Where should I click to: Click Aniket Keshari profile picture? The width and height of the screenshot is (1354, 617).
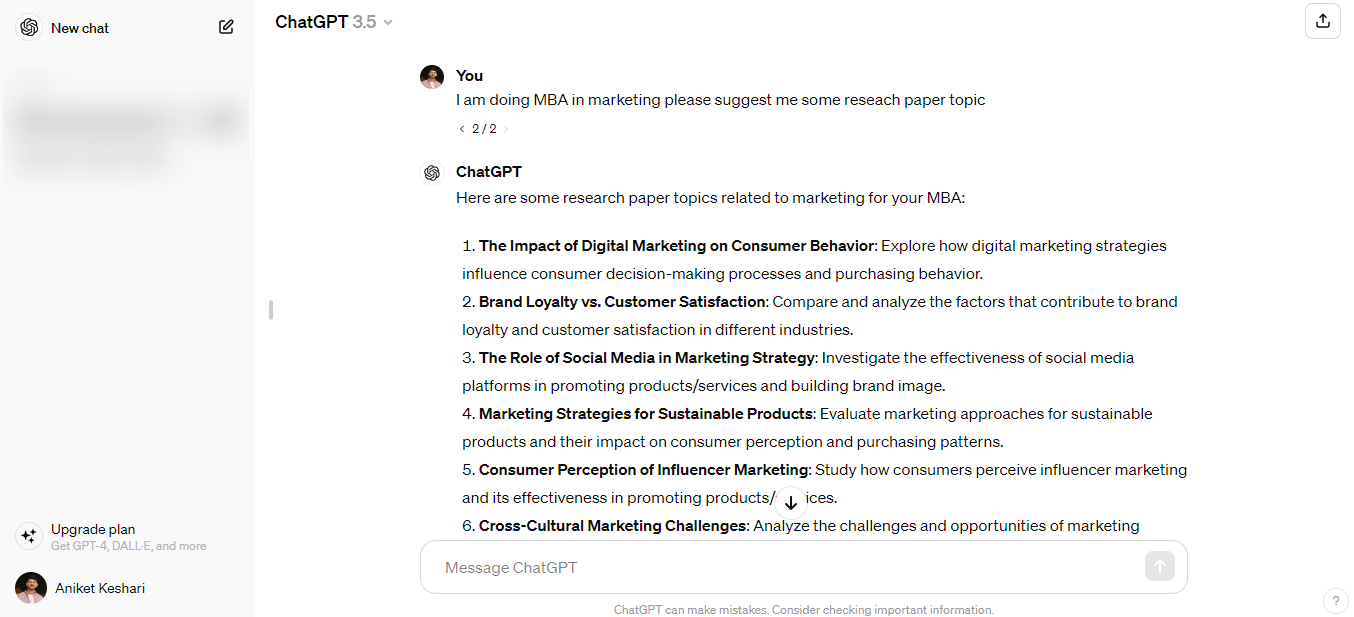click(x=30, y=588)
